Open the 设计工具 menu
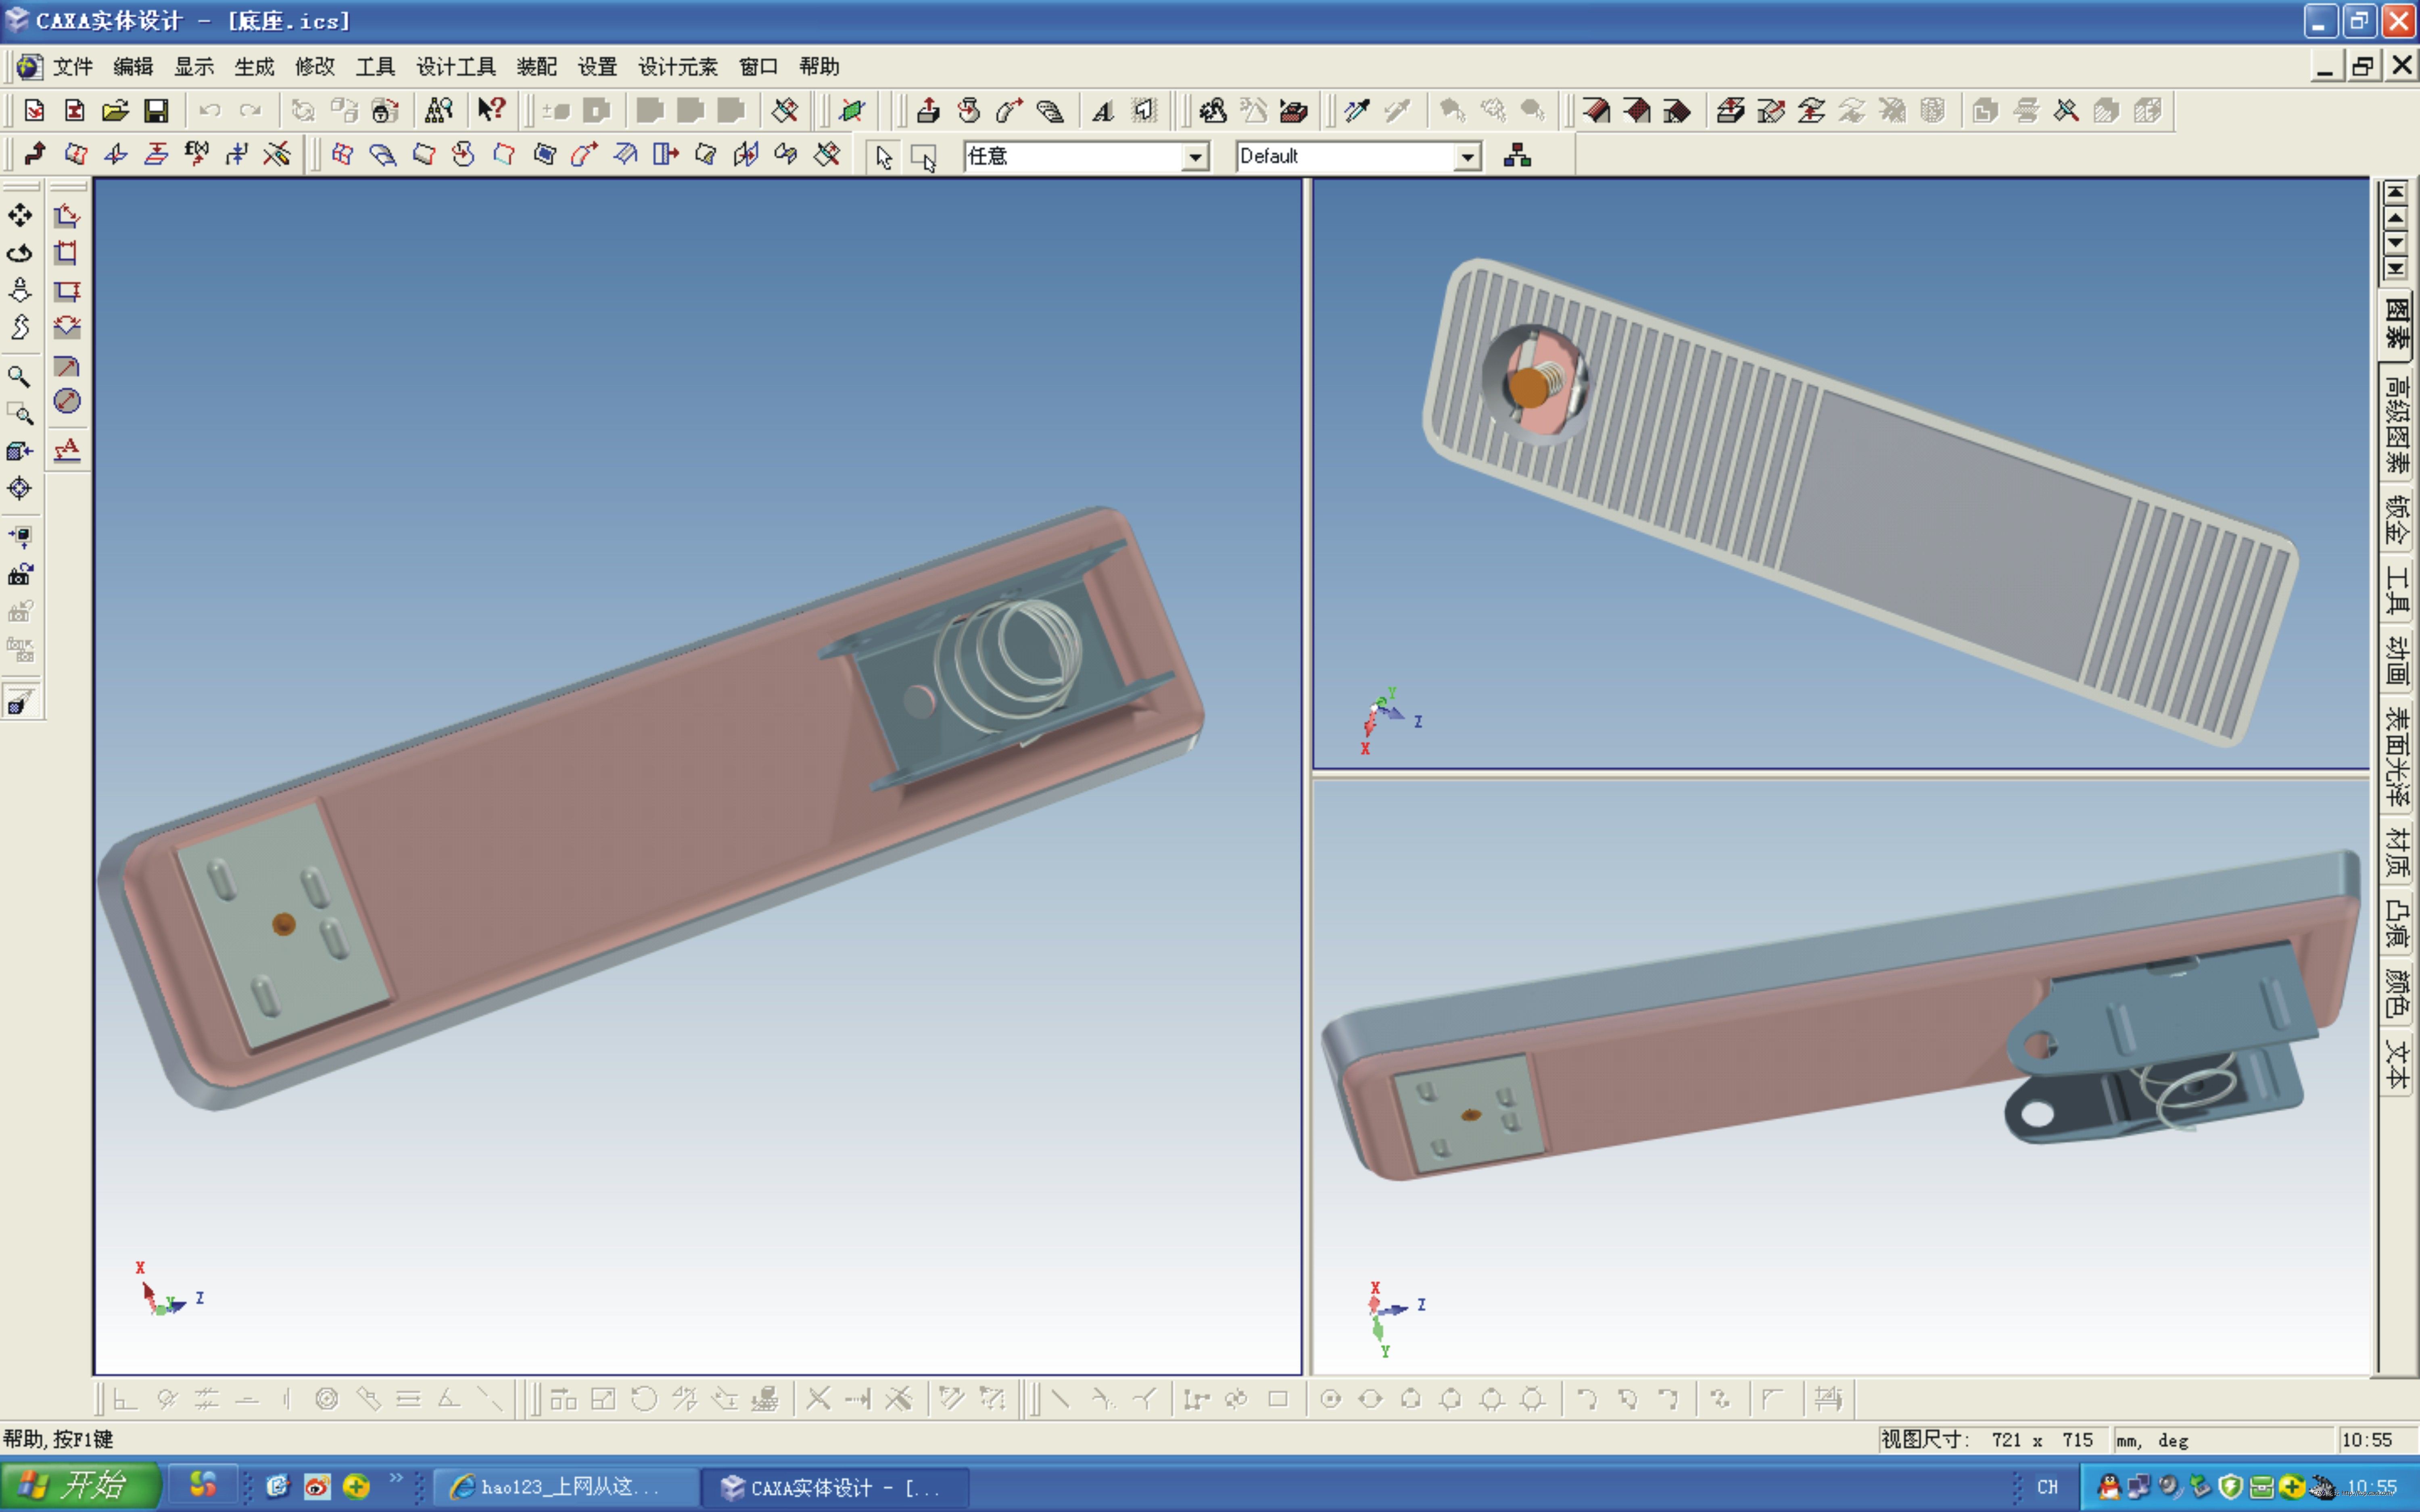2420x1512 pixels. tap(456, 66)
